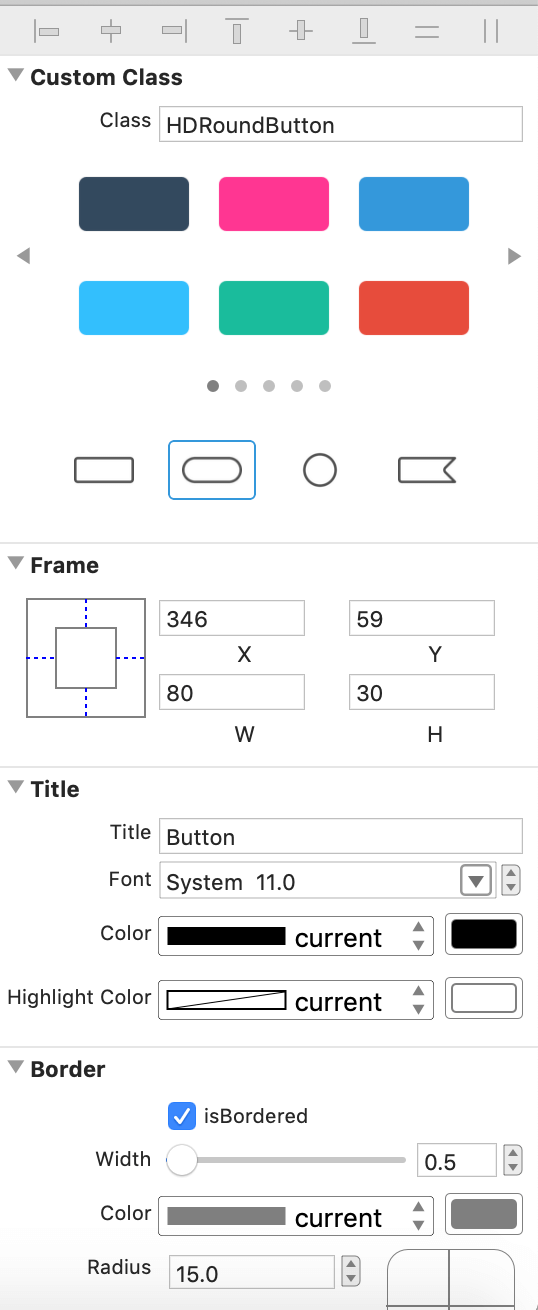
Task: Pick the pink color swatch
Action: [x=274, y=204]
